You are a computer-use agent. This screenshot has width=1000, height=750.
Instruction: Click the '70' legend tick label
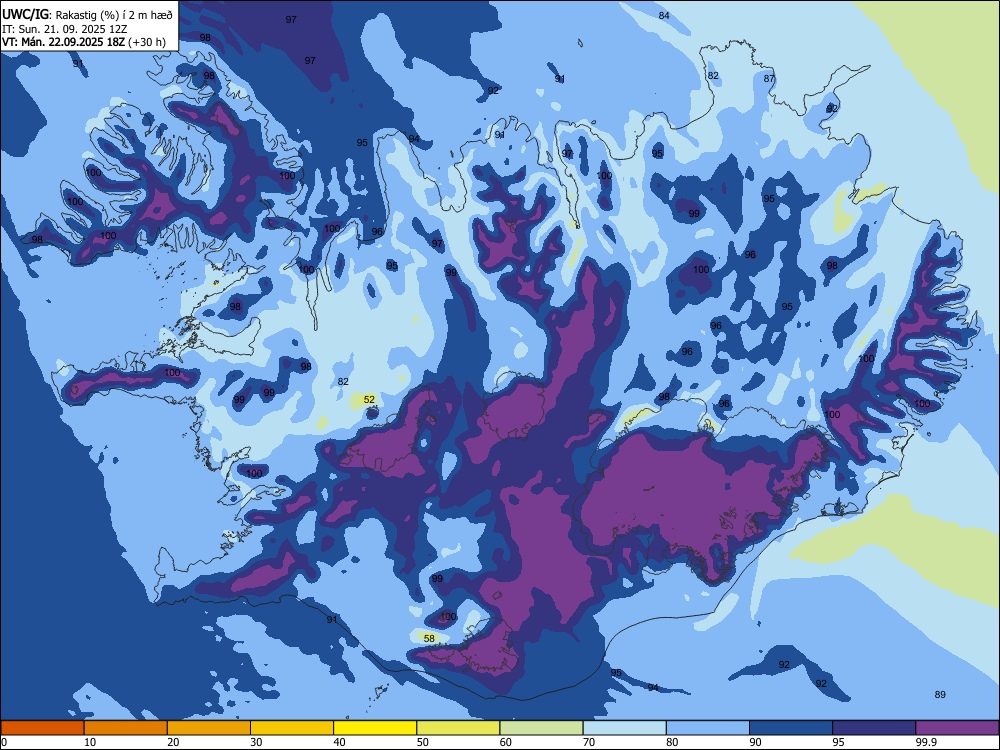[589, 742]
